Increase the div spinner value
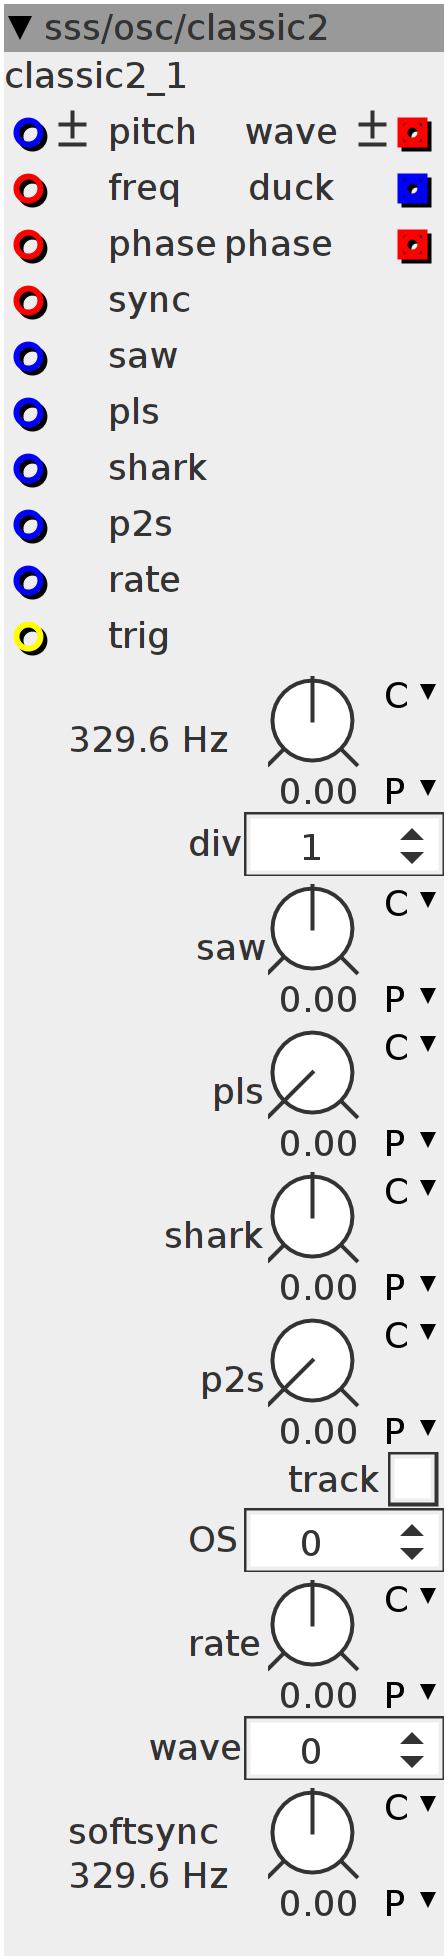This screenshot has height=1960, width=448. click(x=412, y=836)
